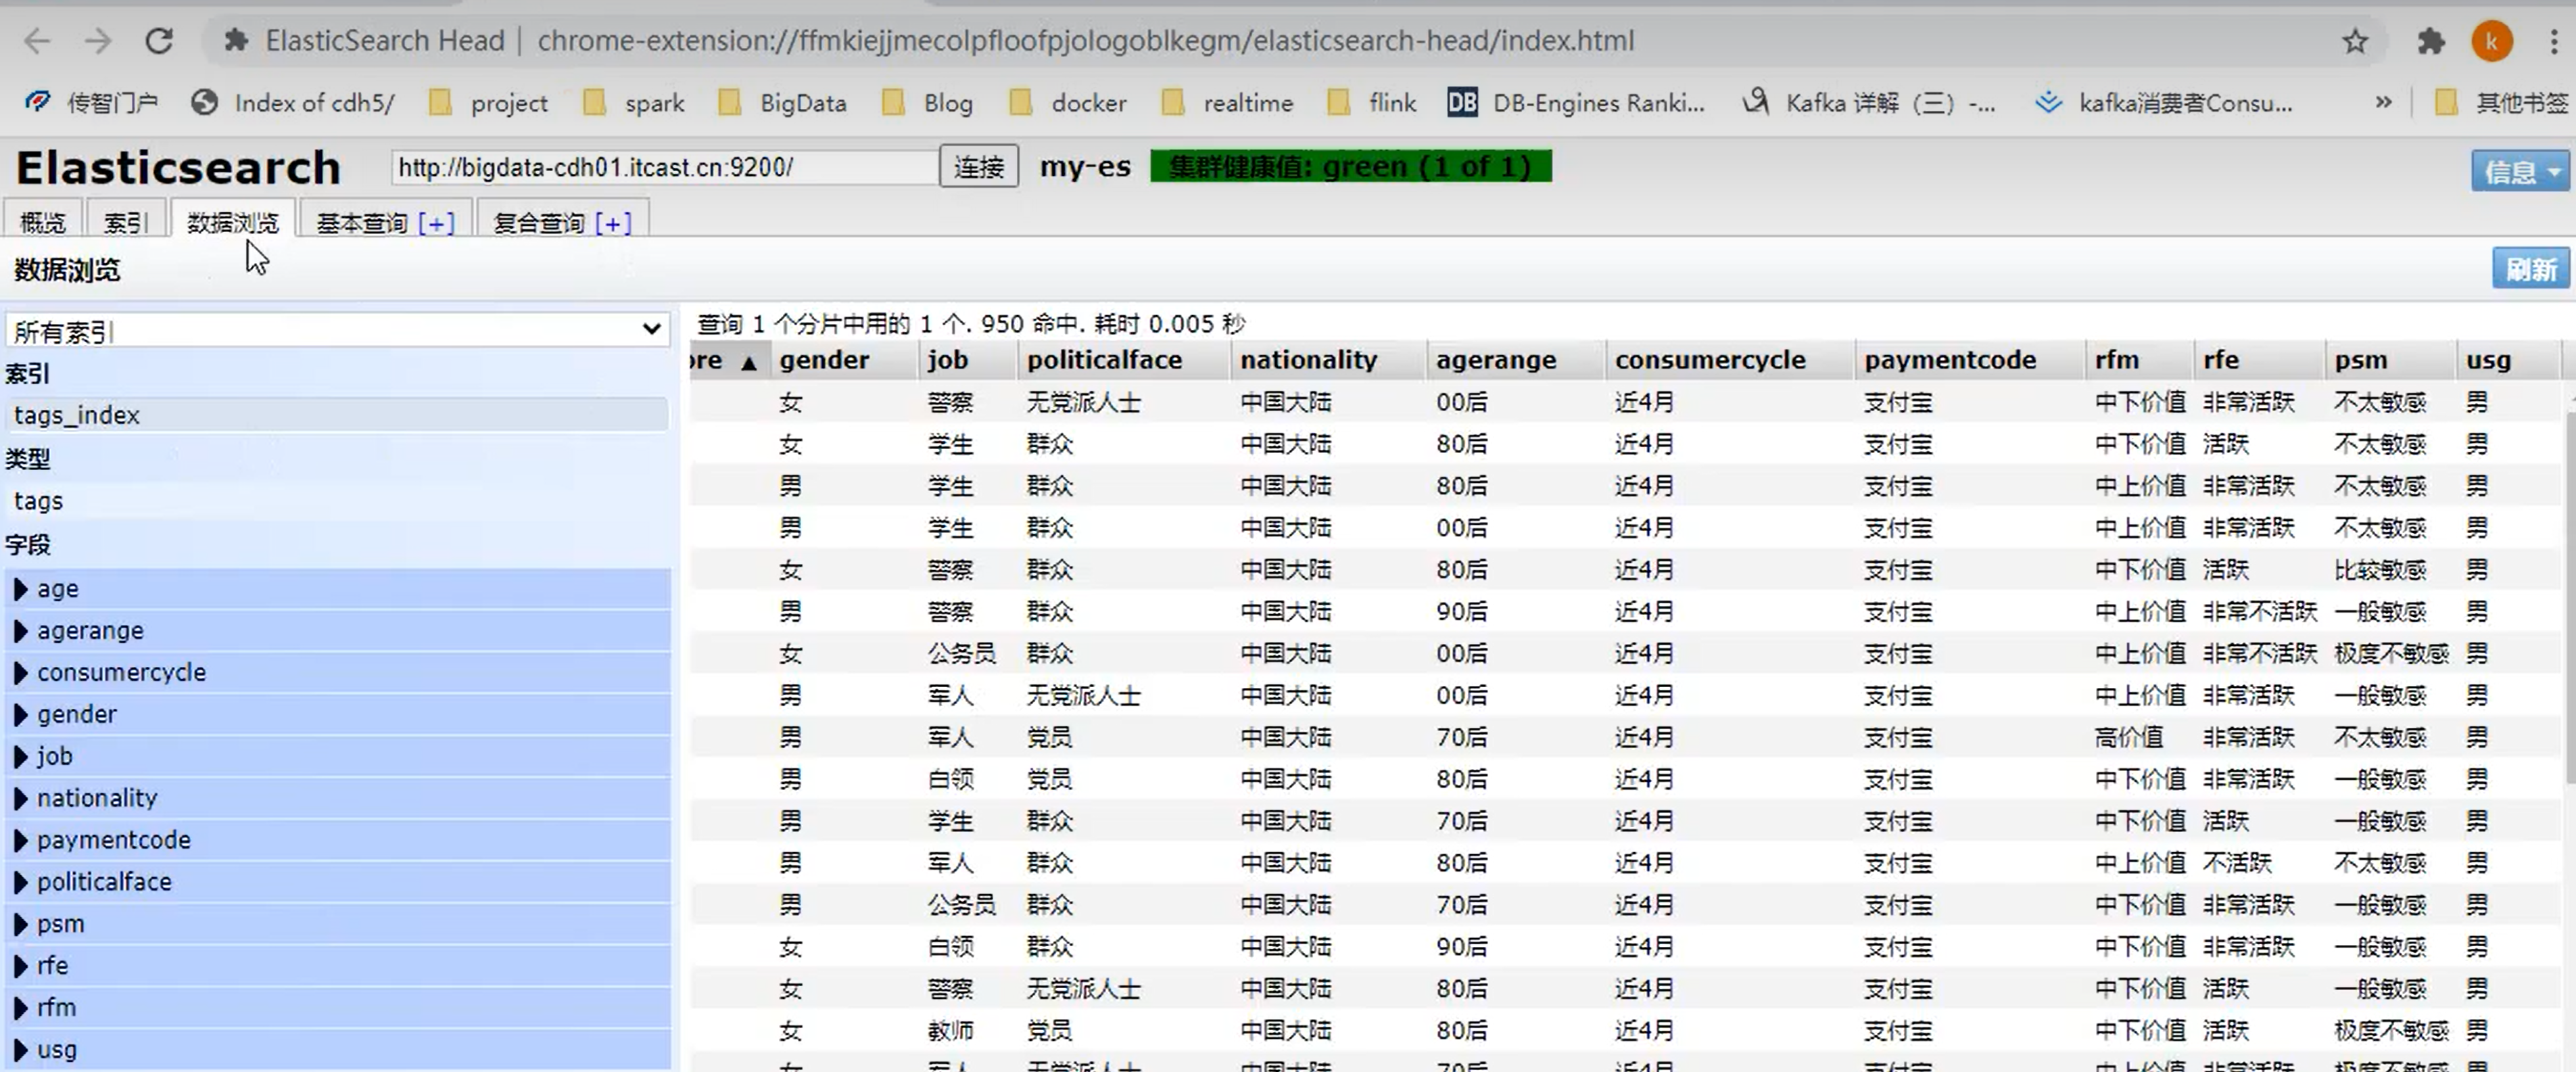Open the 所有索引 index dropdown
The width and height of the screenshot is (2576, 1072).
pyautogui.click(x=337, y=330)
